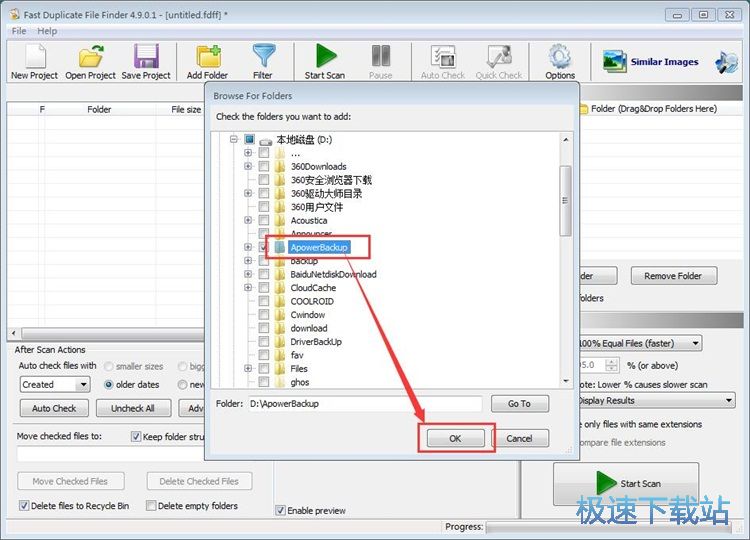Click the Similar Images banner
This screenshot has width=750, height=540.
(650, 62)
